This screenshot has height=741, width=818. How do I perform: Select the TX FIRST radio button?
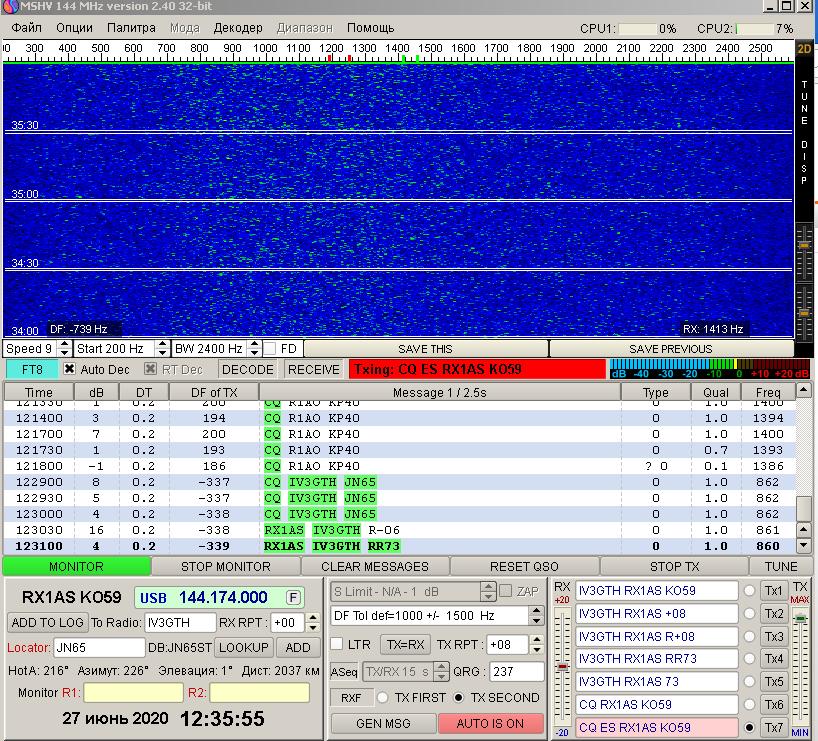[382, 697]
